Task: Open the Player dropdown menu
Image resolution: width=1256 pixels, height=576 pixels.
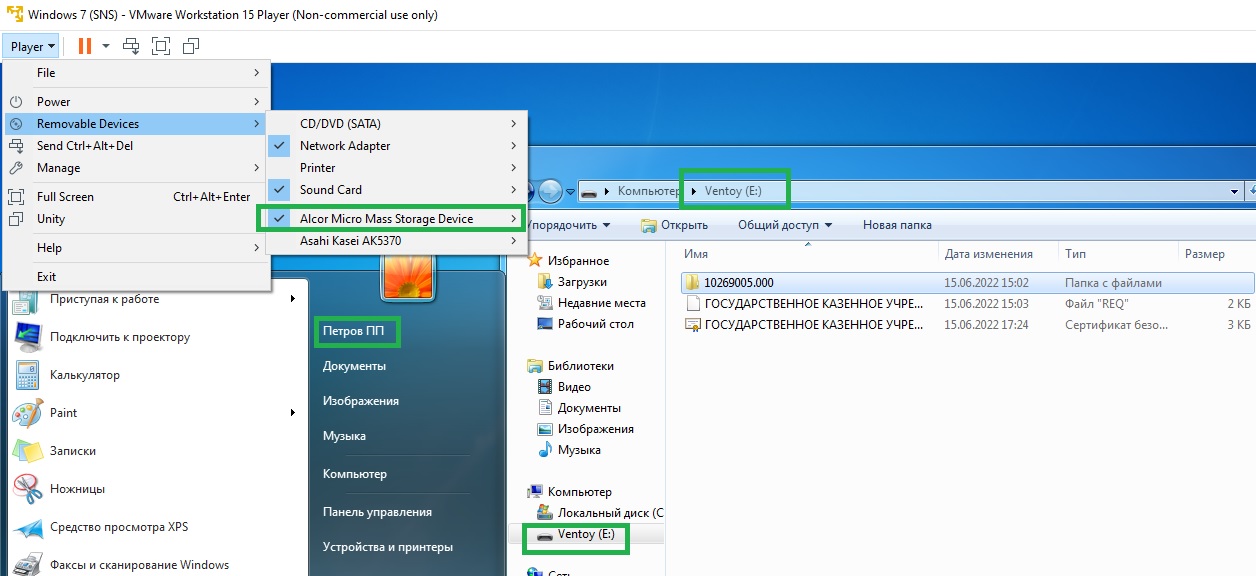Action: tap(32, 46)
